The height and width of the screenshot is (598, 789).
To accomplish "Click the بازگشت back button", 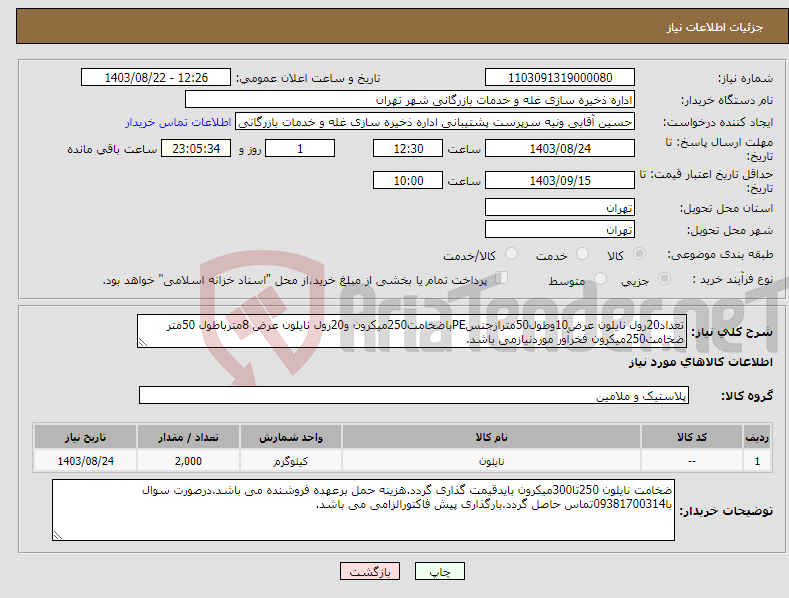I will coord(370,571).
